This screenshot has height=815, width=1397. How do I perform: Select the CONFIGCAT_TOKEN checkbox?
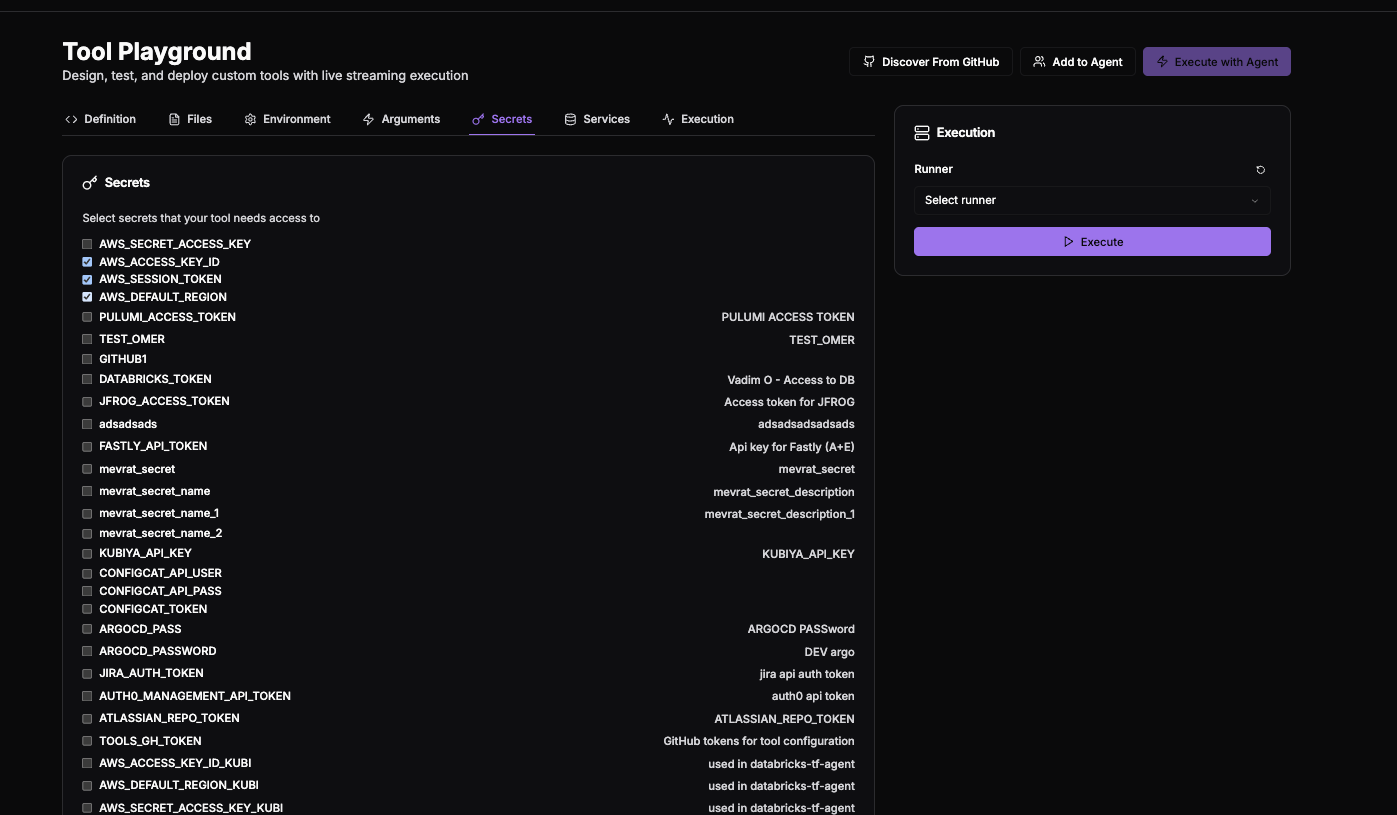tap(87, 609)
